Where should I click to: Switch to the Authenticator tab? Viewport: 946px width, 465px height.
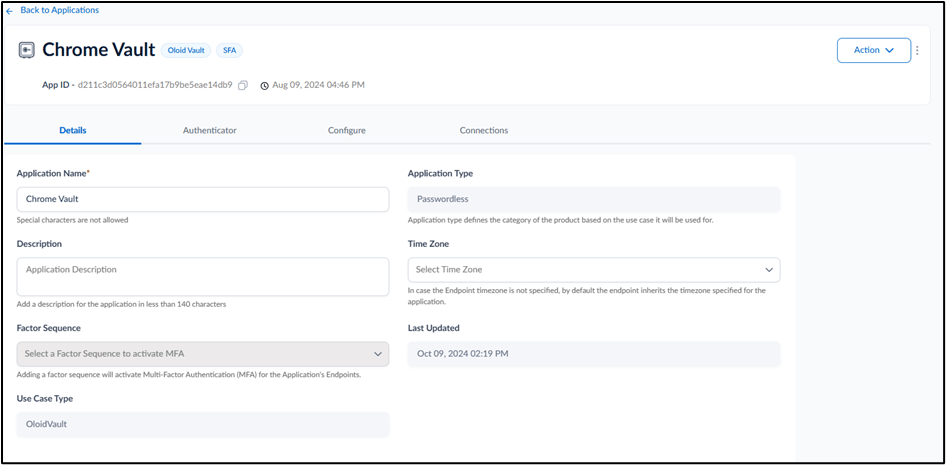tap(209, 130)
